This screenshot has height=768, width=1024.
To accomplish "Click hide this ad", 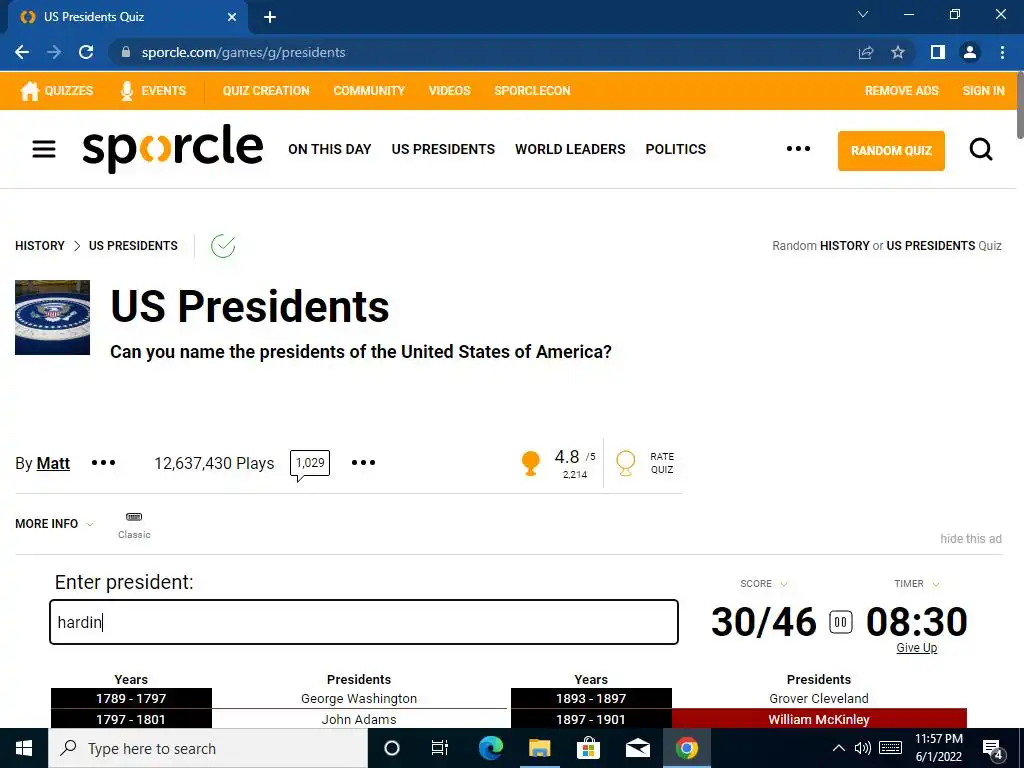I will (x=970, y=539).
